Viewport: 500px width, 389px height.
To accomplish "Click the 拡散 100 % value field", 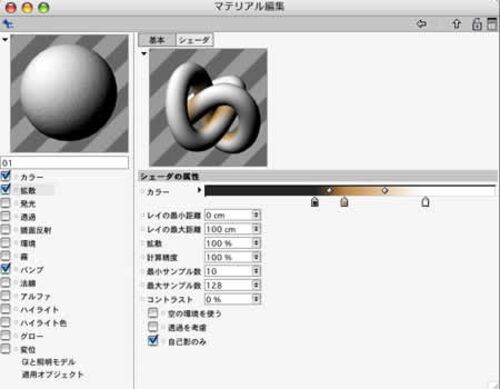I will 228,243.
